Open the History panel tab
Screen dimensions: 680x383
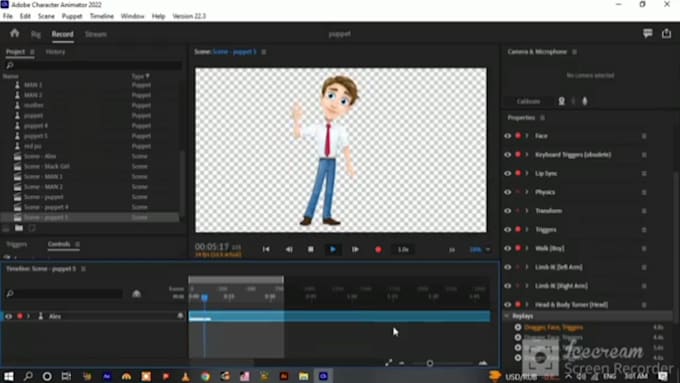tap(56, 52)
